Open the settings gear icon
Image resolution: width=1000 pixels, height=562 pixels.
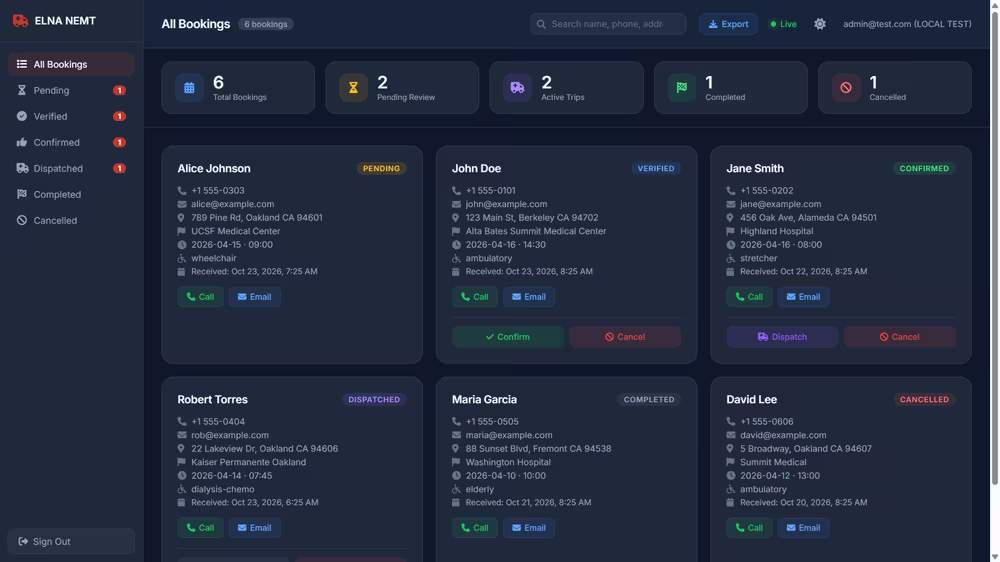(820, 24)
